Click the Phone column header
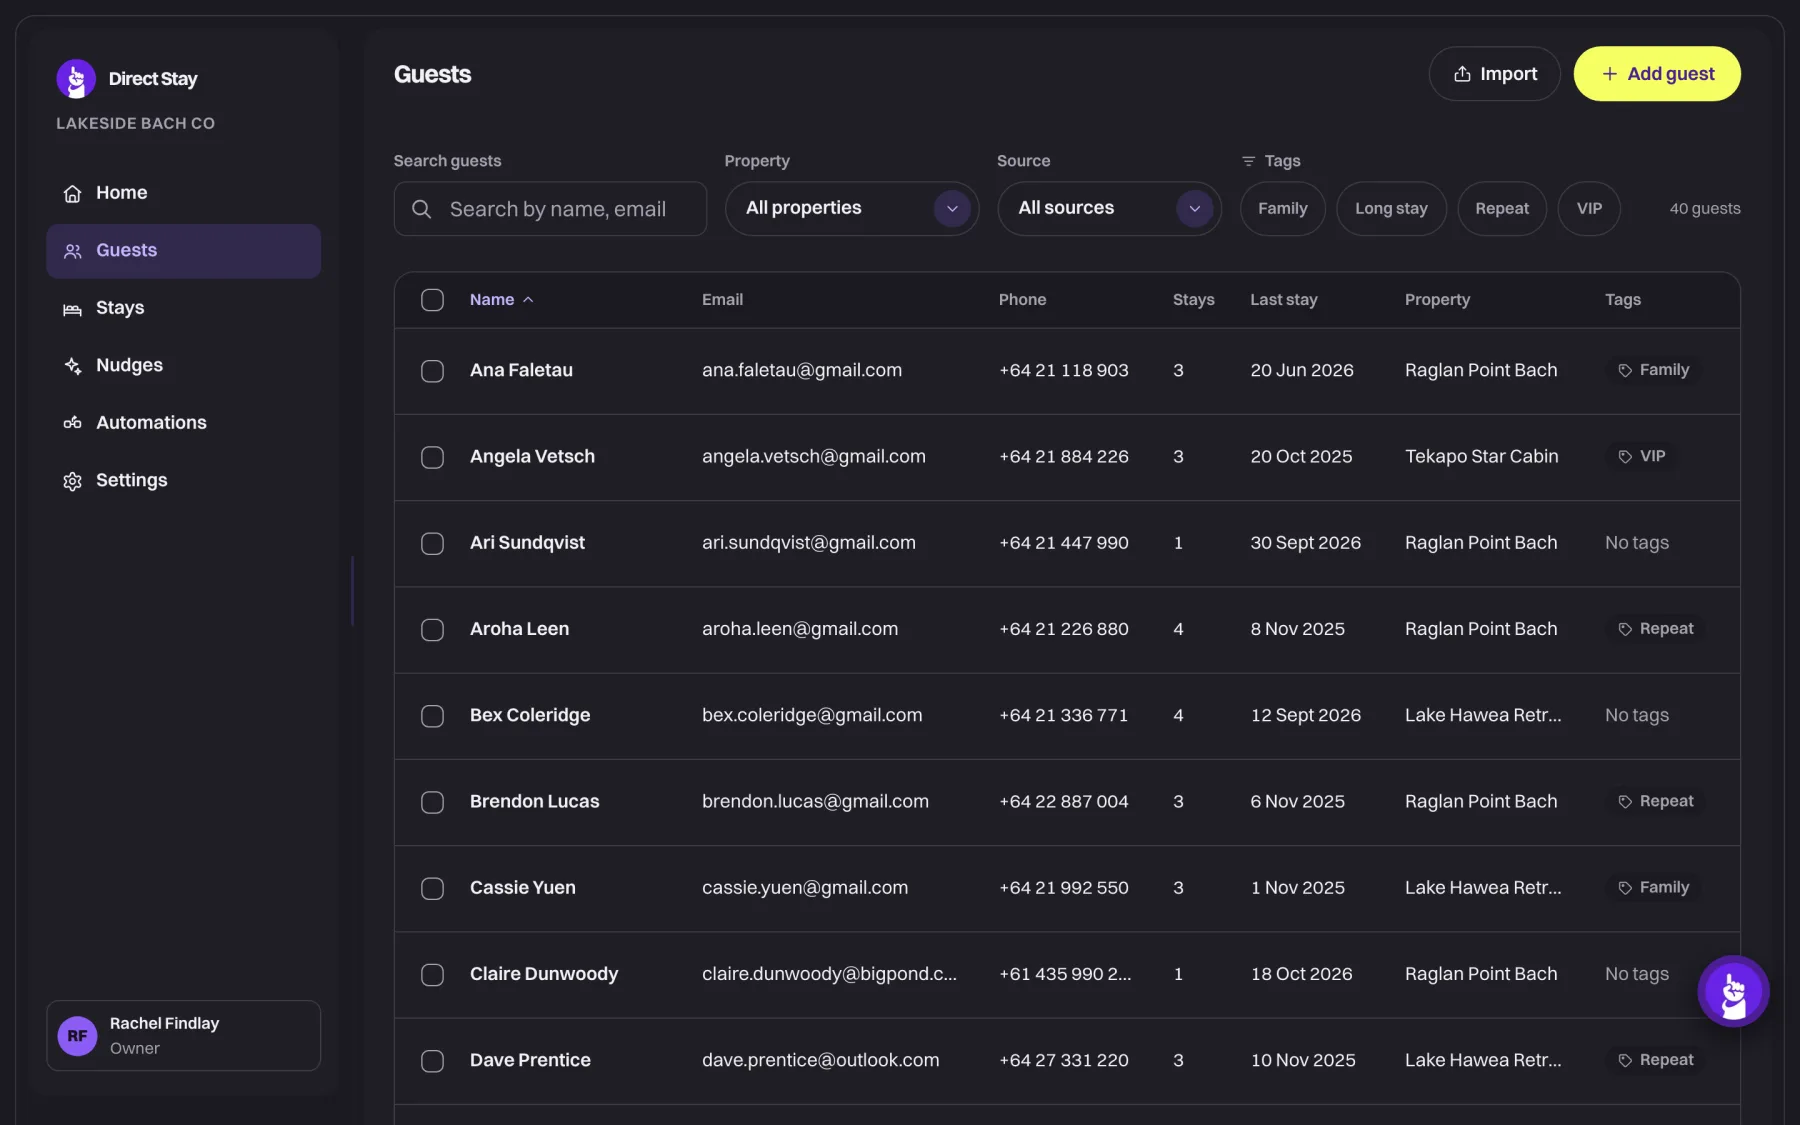Image resolution: width=1800 pixels, height=1125 pixels. (1022, 300)
